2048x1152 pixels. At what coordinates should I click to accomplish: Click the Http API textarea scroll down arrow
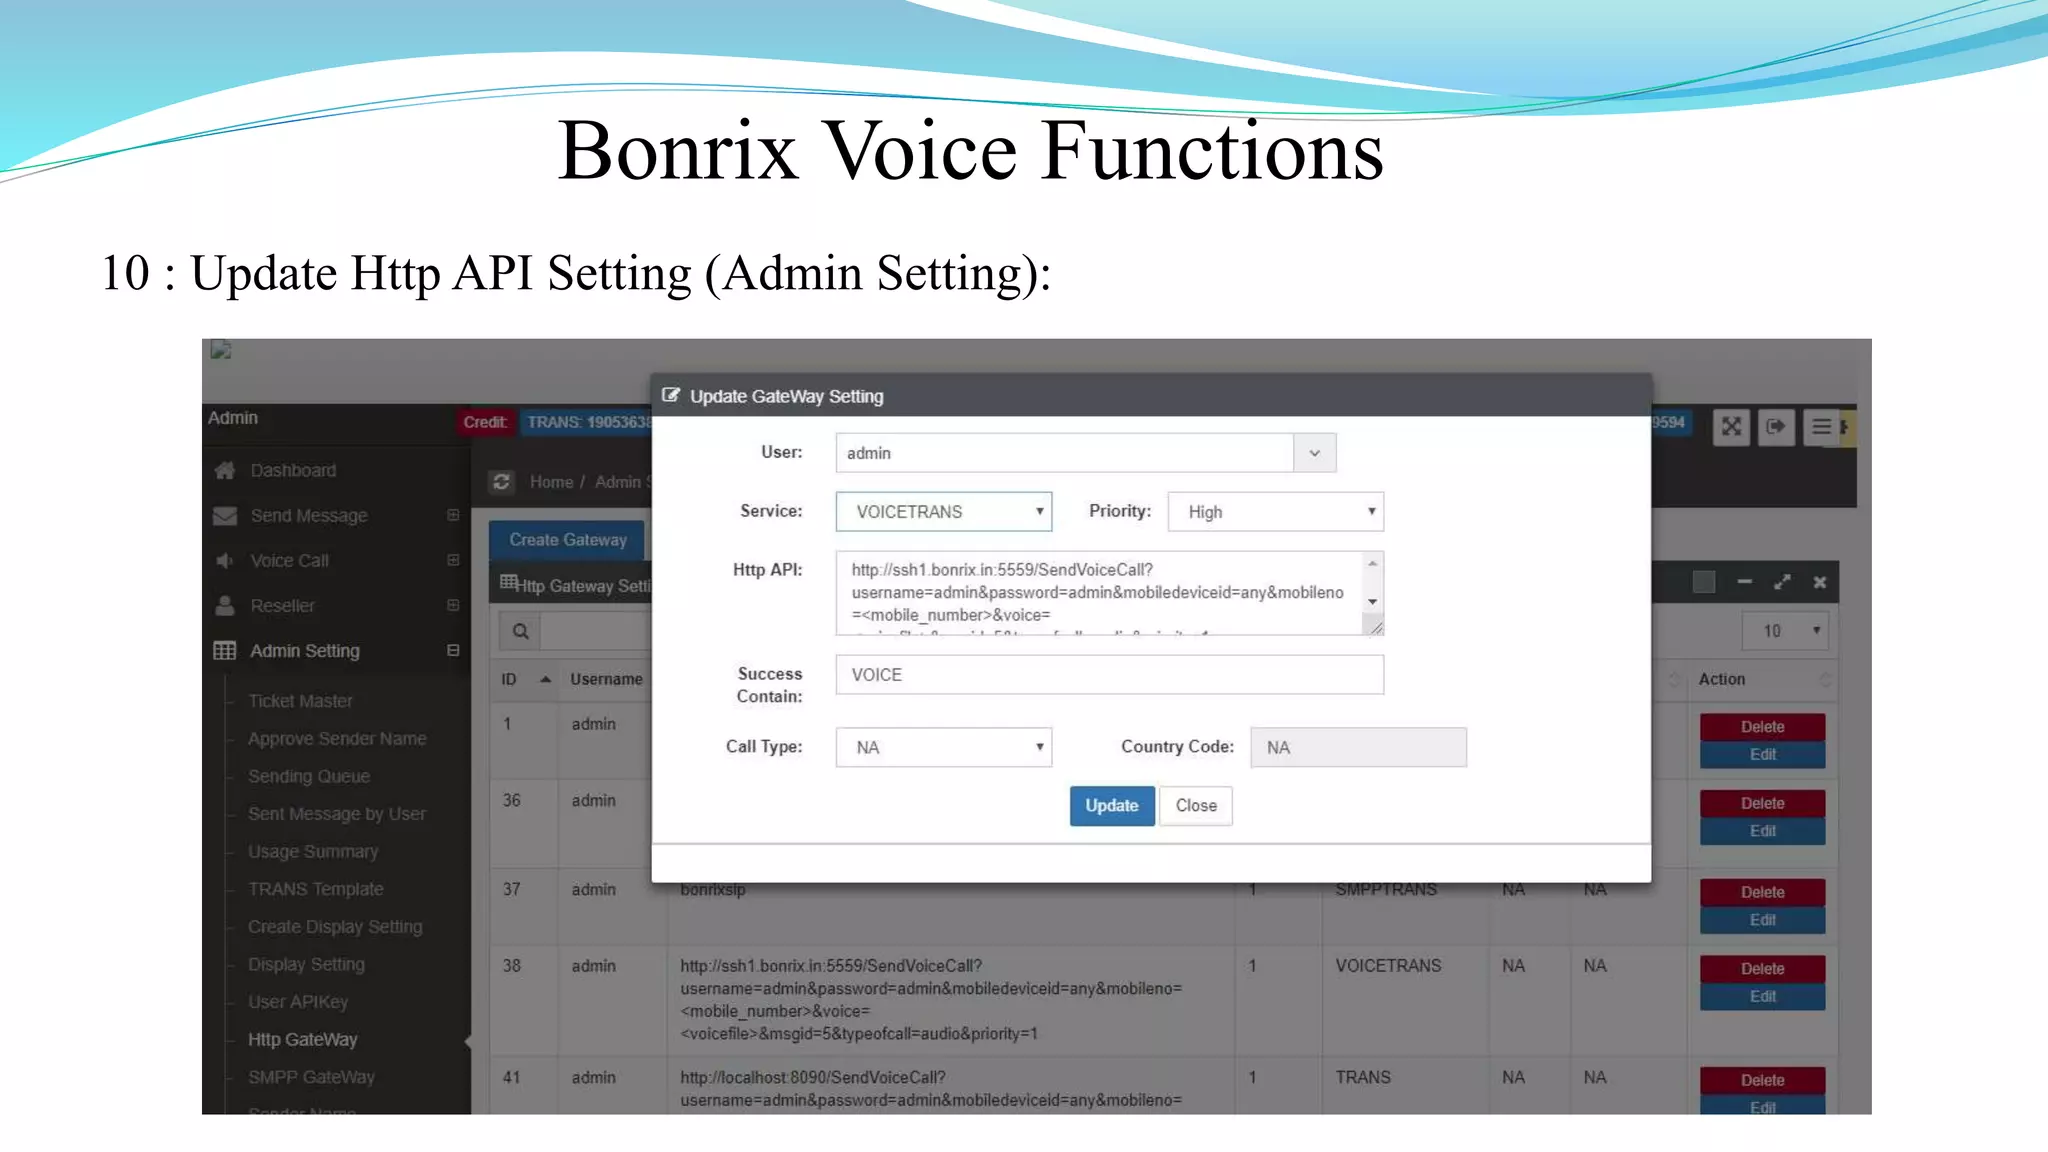(x=1373, y=602)
